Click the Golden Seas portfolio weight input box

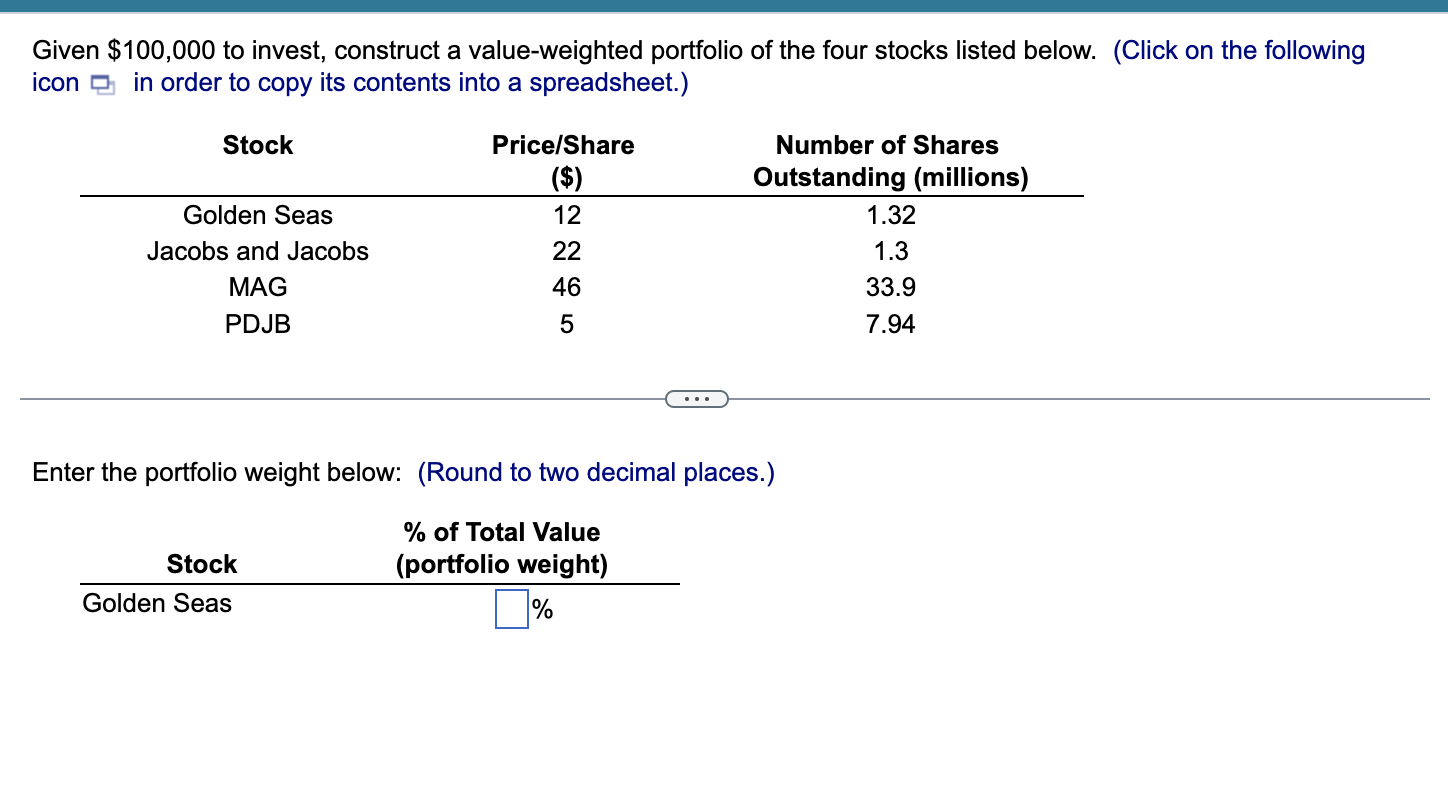click(511, 609)
